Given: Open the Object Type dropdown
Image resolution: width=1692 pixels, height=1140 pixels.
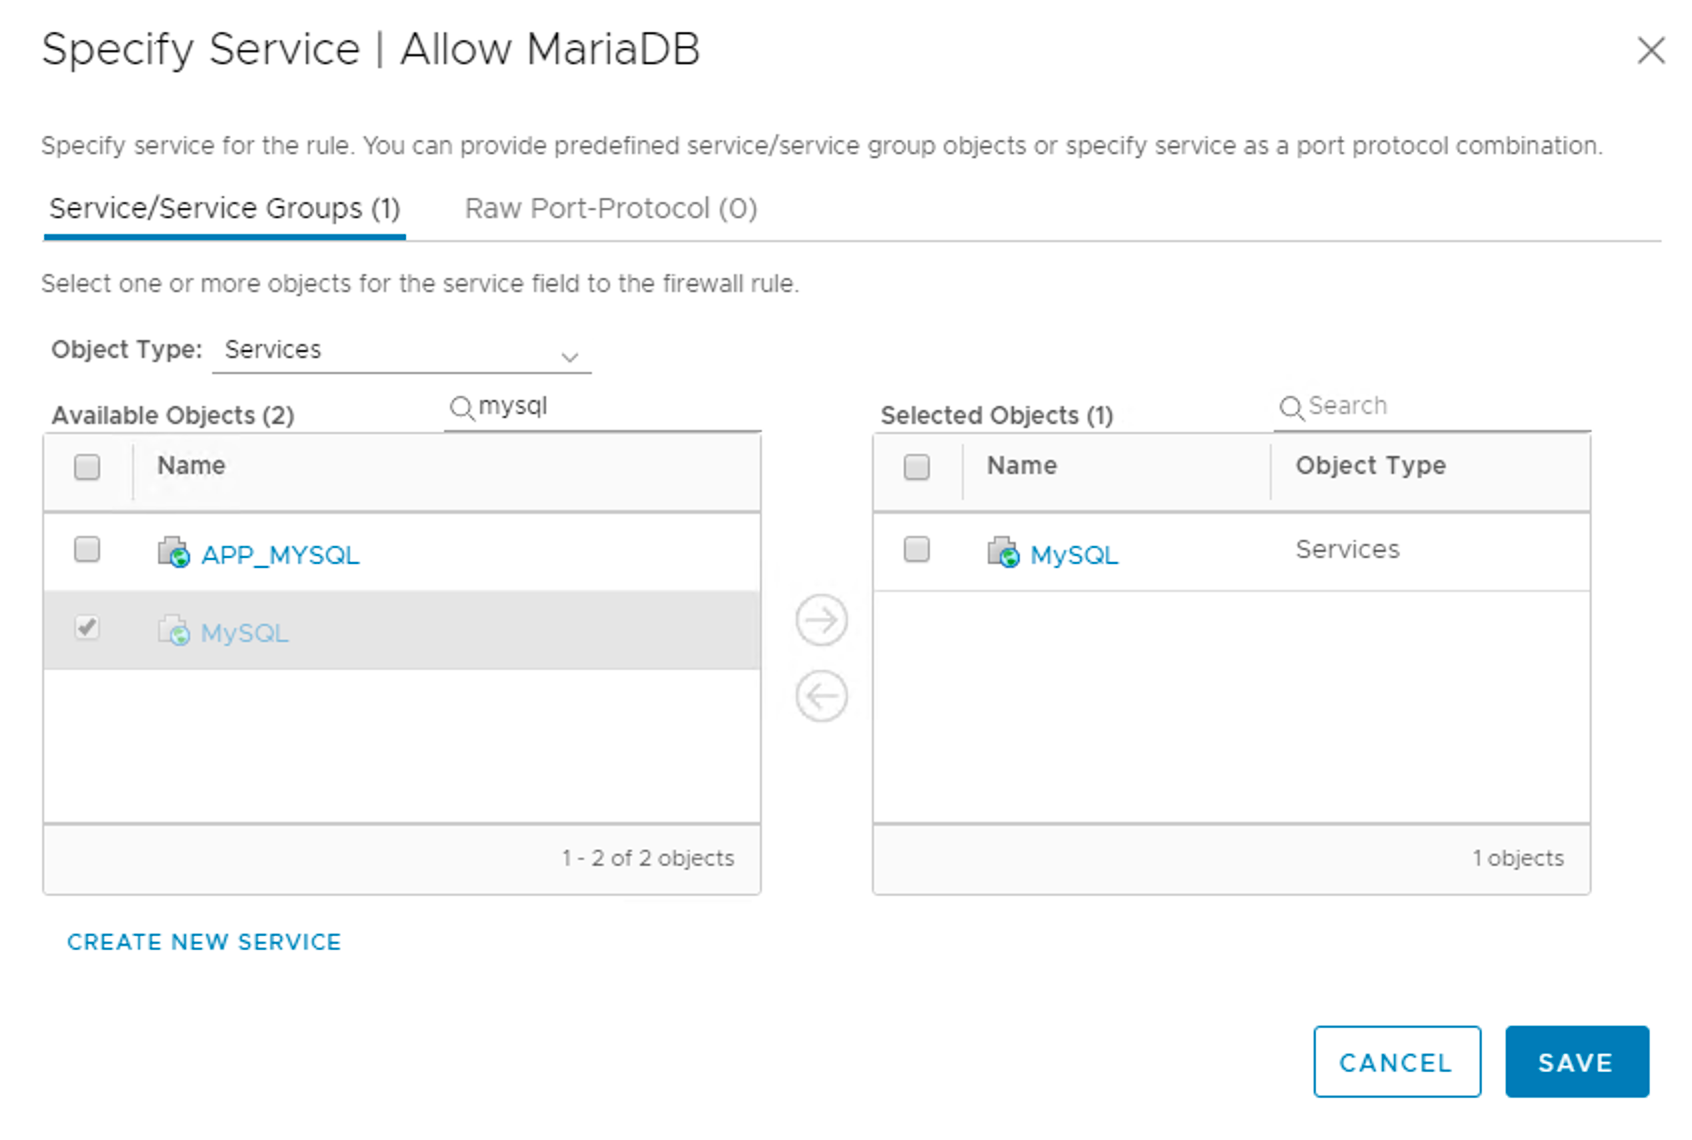Looking at the screenshot, I should [x=400, y=351].
